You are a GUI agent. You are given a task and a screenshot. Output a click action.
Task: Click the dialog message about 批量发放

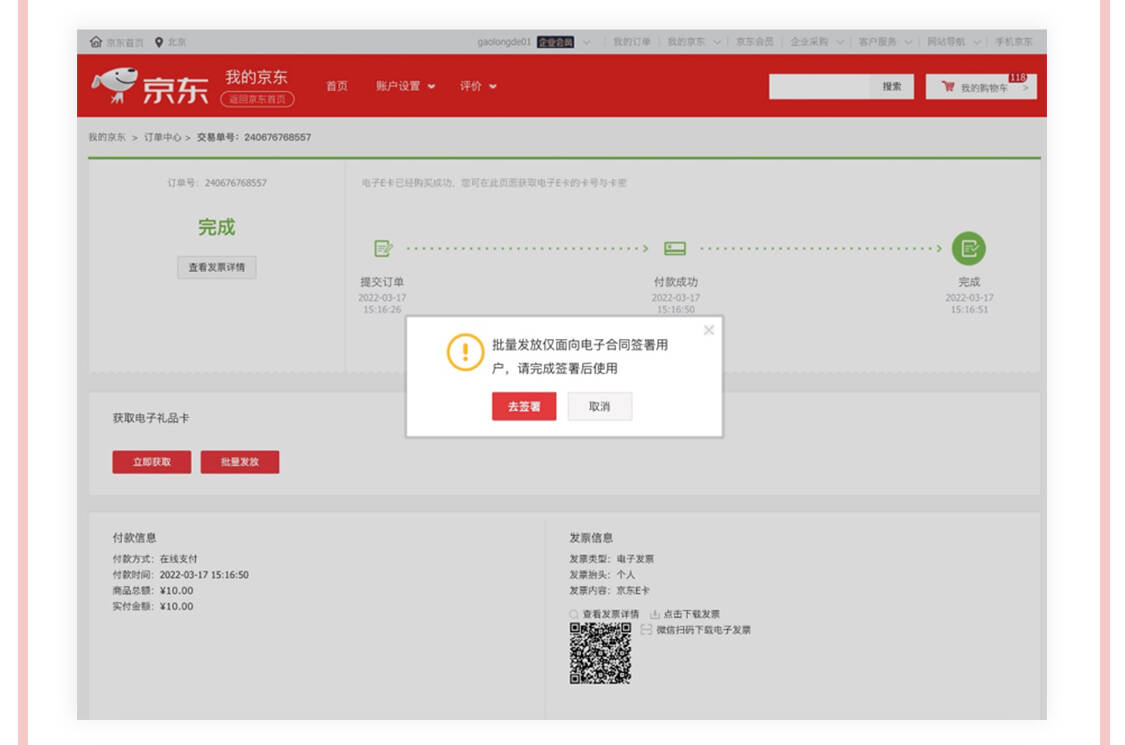point(580,357)
